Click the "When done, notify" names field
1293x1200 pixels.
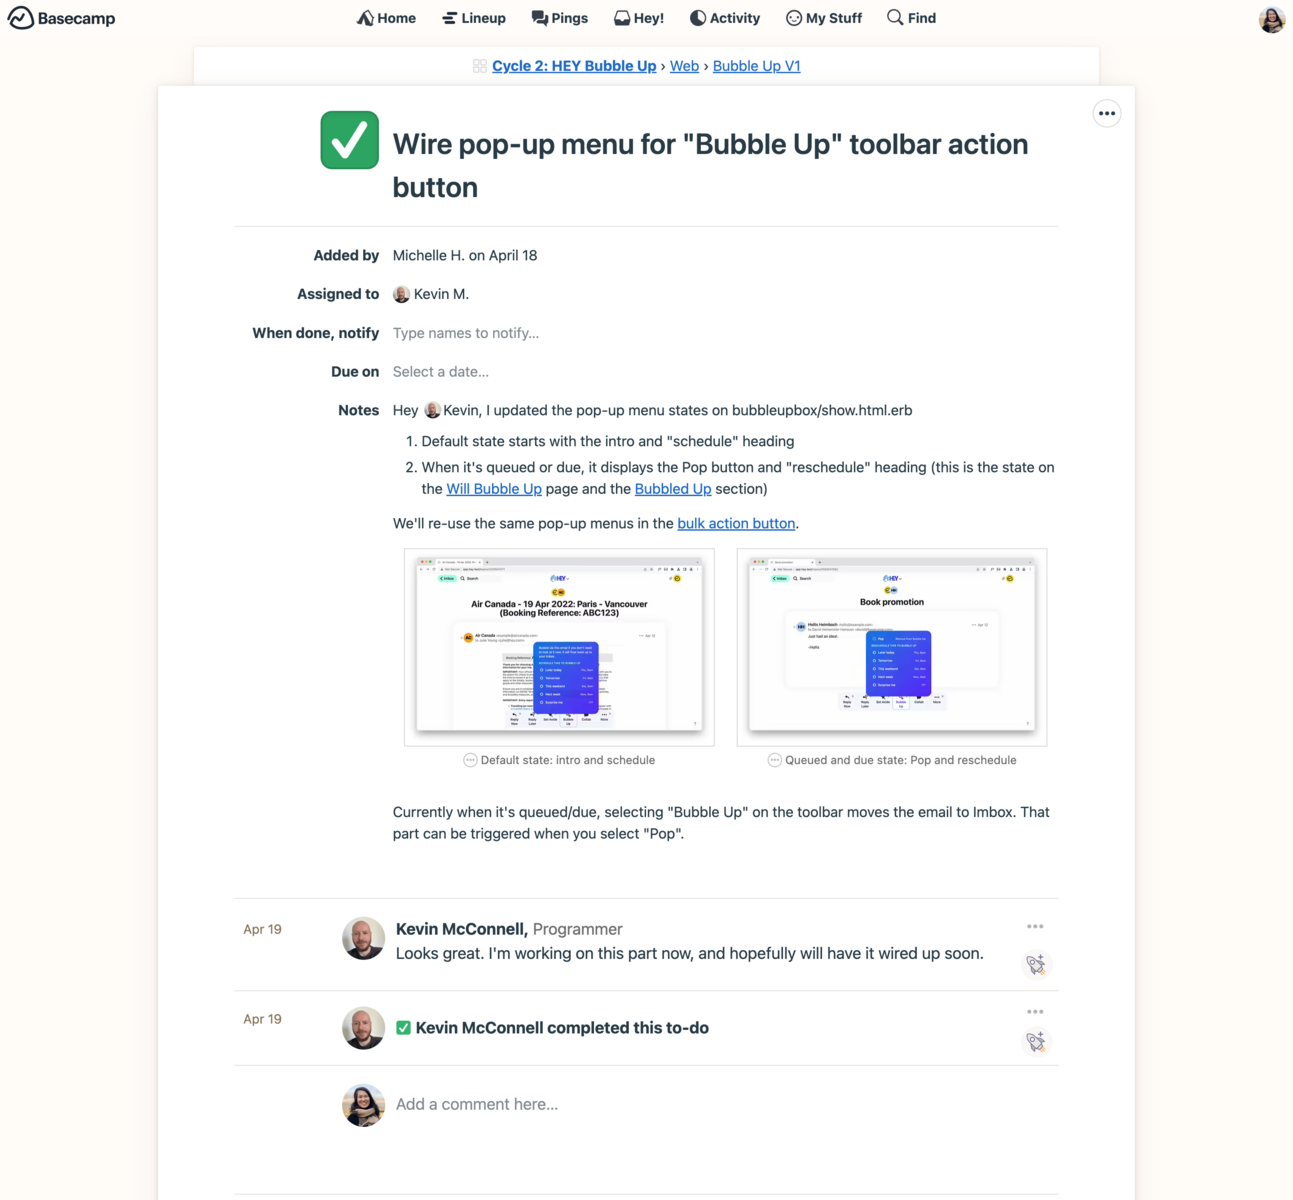[x=466, y=333]
